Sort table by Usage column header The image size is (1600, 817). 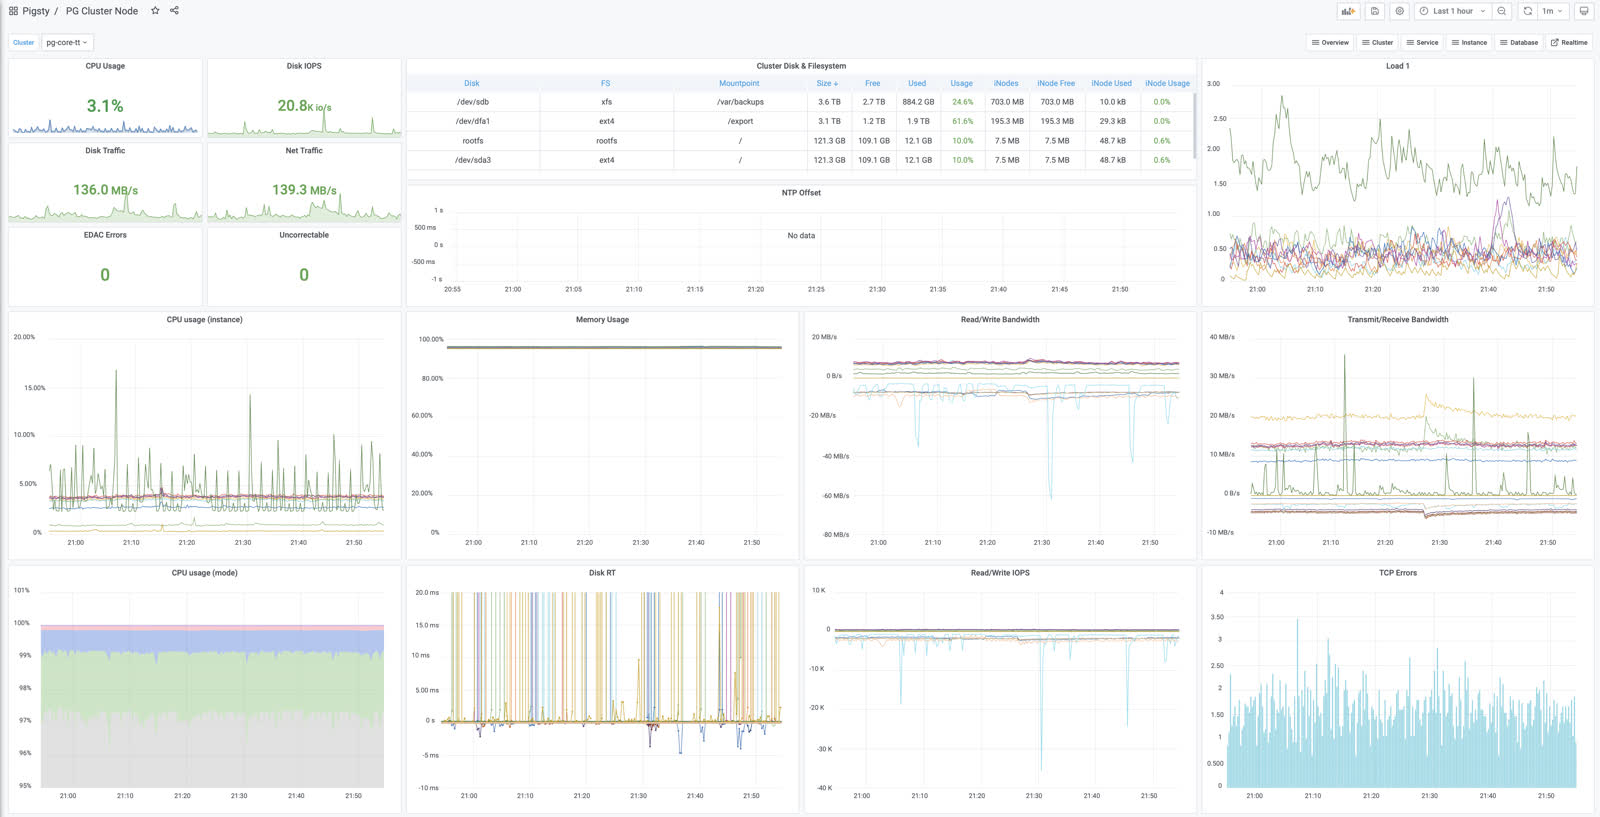961,83
